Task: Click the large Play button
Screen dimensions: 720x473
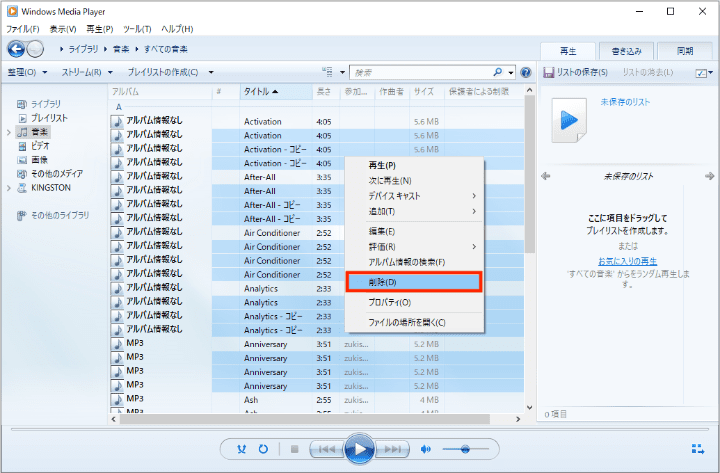Action: (360, 449)
